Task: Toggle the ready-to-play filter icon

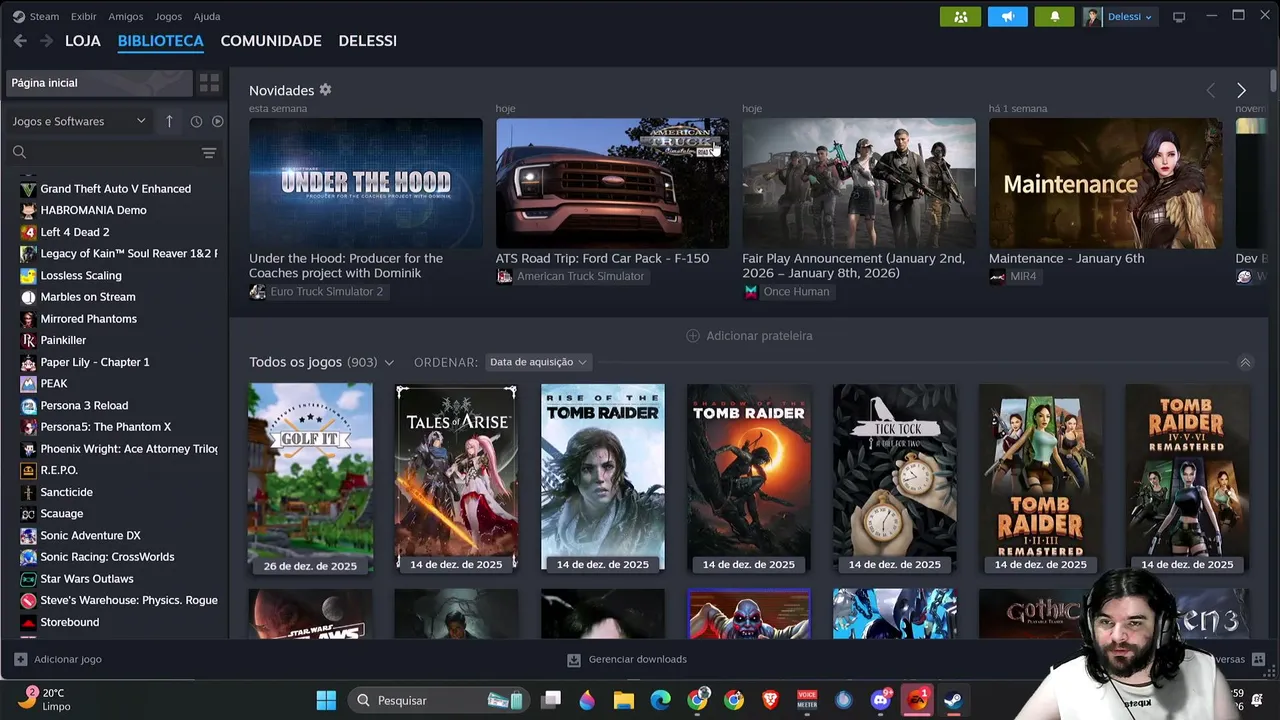Action: (217, 121)
